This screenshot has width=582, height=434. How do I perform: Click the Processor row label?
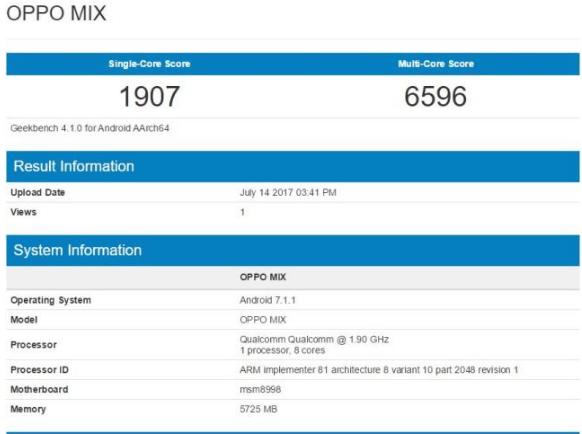pyautogui.click(x=33, y=345)
